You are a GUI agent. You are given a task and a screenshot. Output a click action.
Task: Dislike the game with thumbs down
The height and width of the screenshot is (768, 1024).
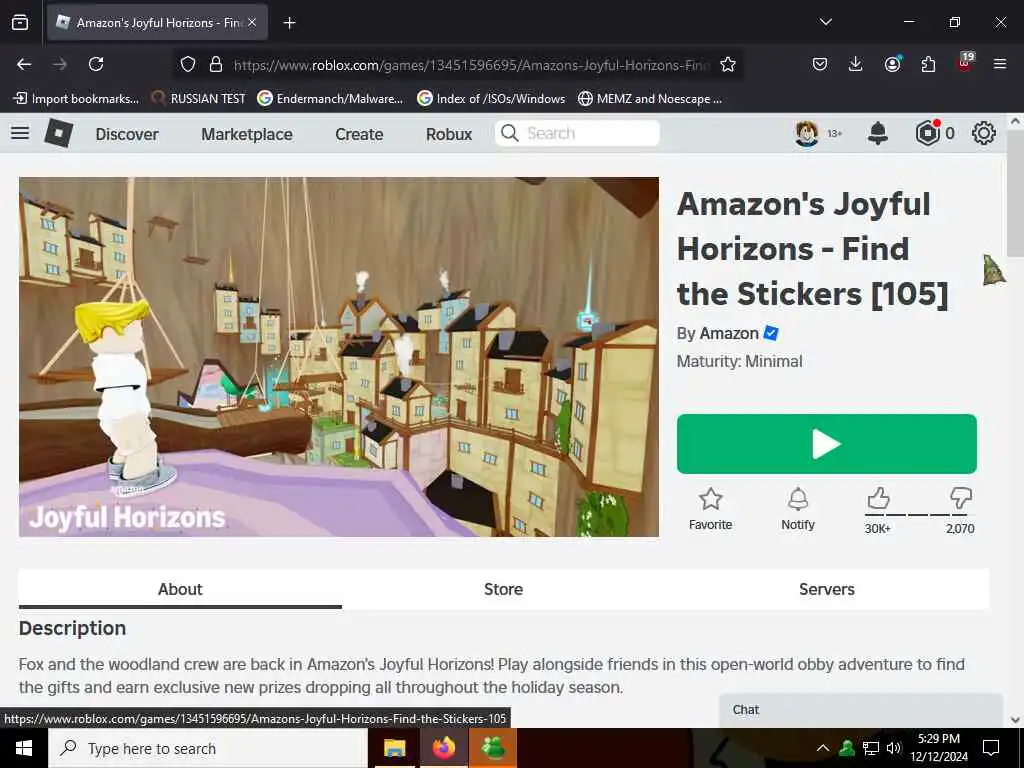tap(961, 499)
